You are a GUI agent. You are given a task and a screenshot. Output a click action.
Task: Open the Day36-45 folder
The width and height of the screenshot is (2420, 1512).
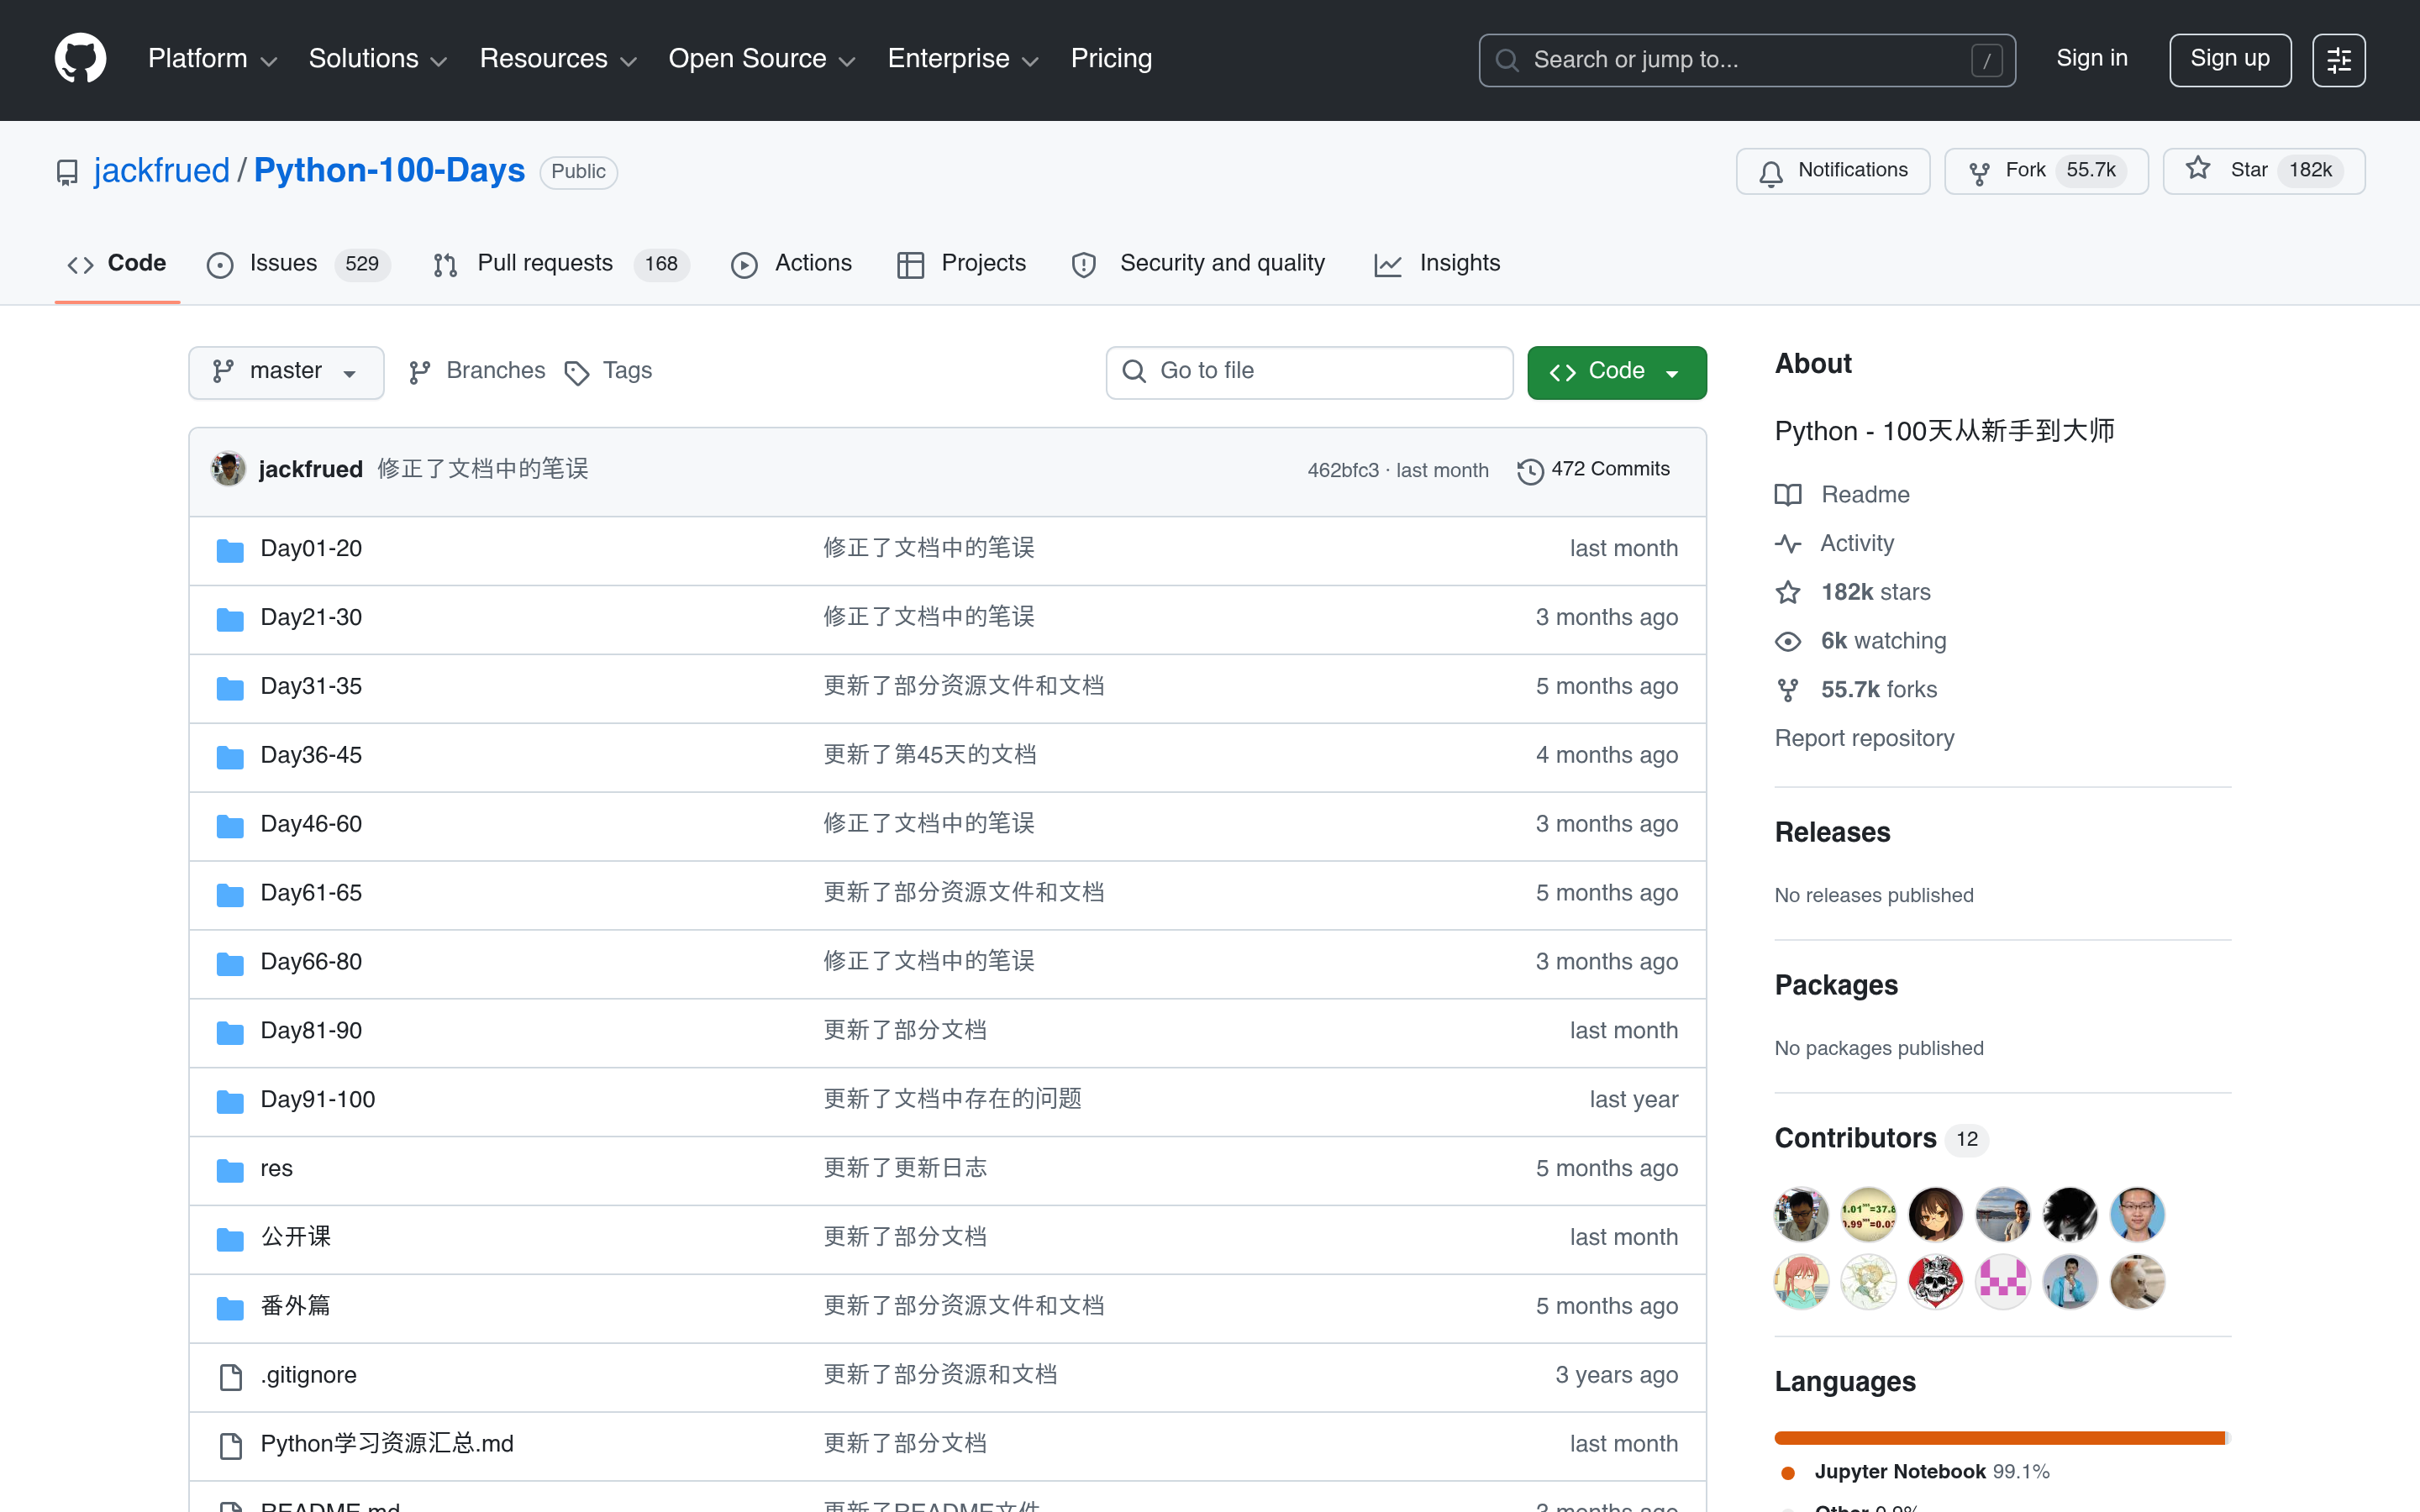click(311, 756)
